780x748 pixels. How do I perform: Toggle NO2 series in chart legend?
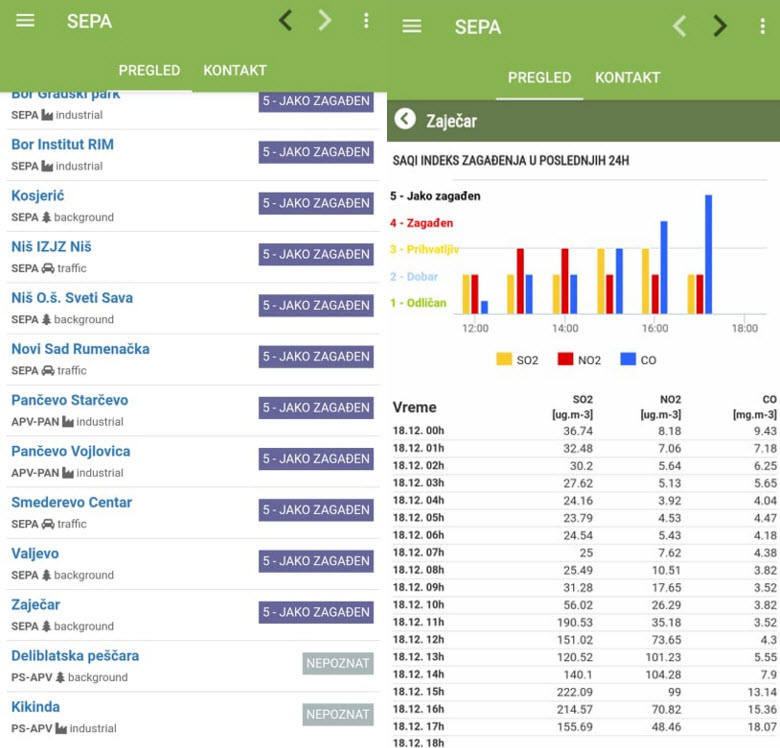[579, 359]
